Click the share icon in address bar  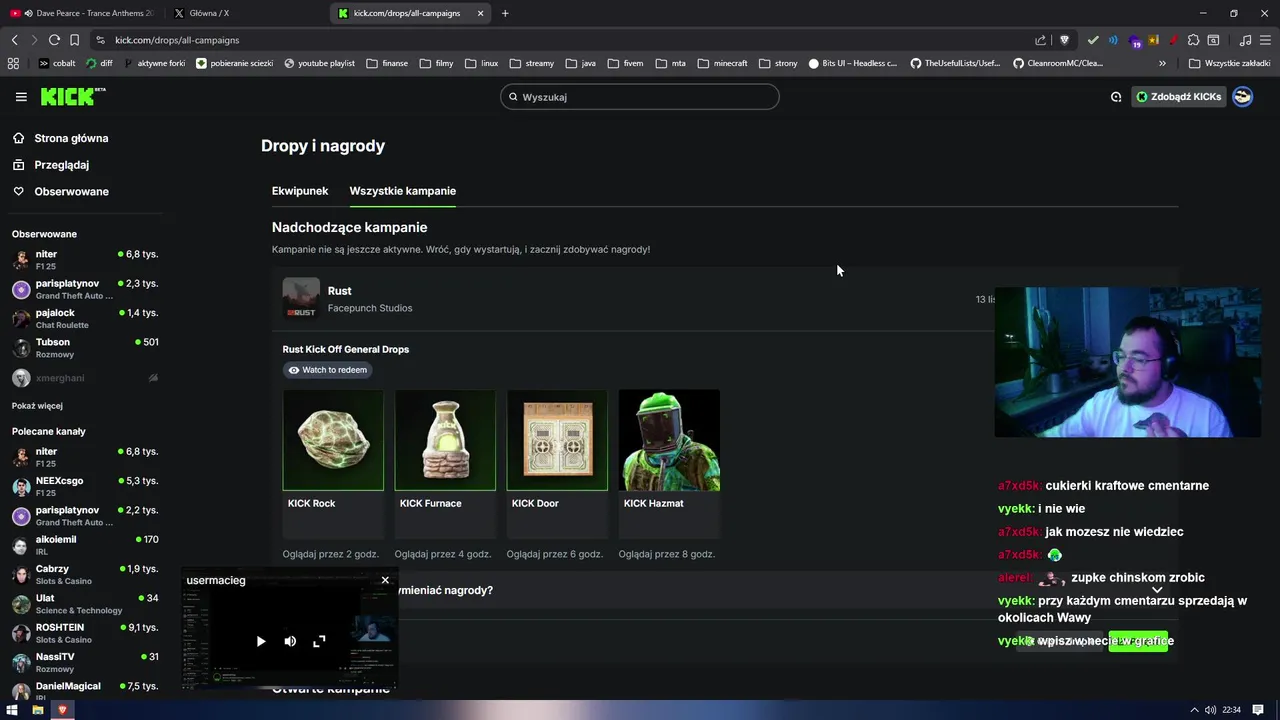[x=1040, y=40]
